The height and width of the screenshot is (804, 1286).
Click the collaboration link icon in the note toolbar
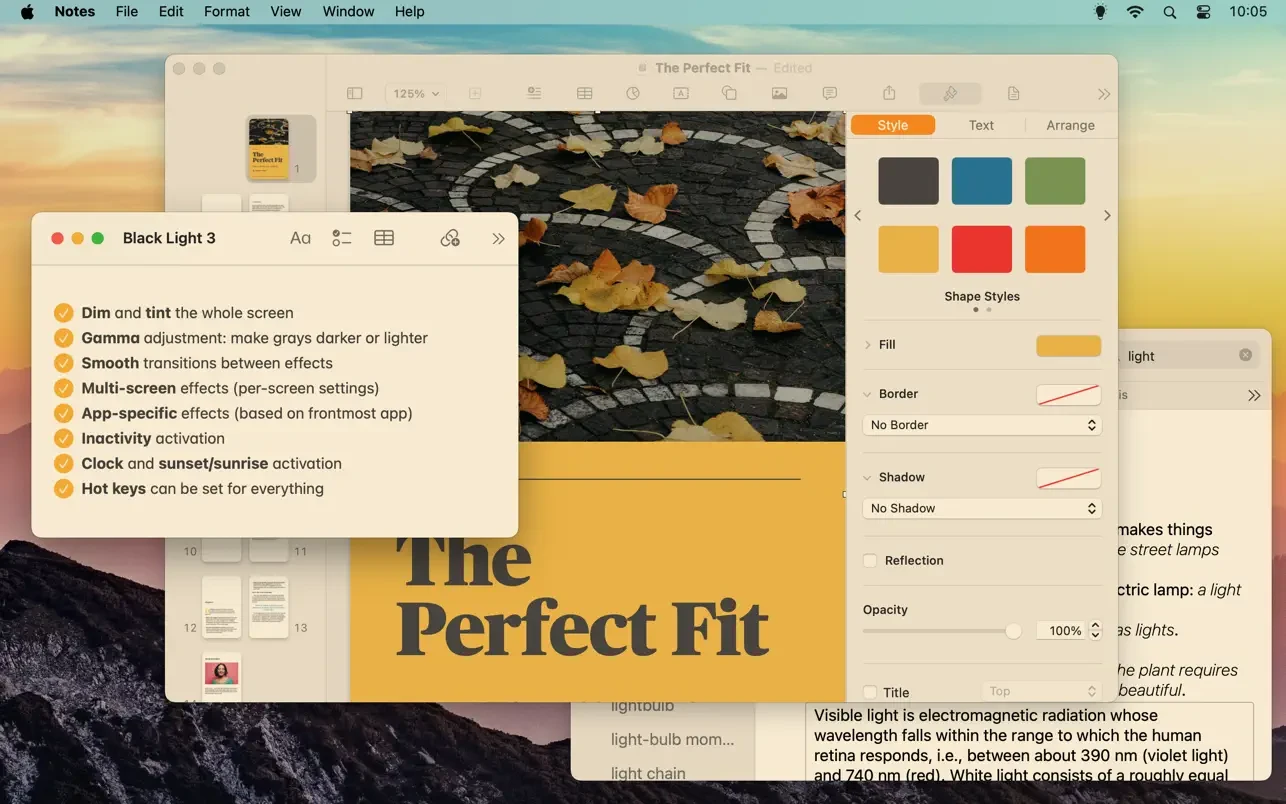tap(450, 238)
